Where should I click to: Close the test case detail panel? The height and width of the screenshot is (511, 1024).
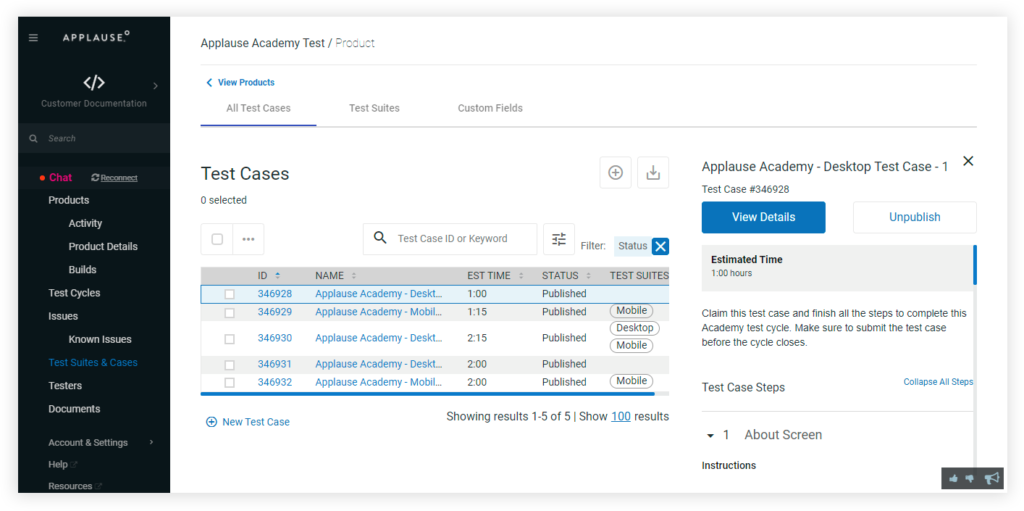[x=968, y=161]
